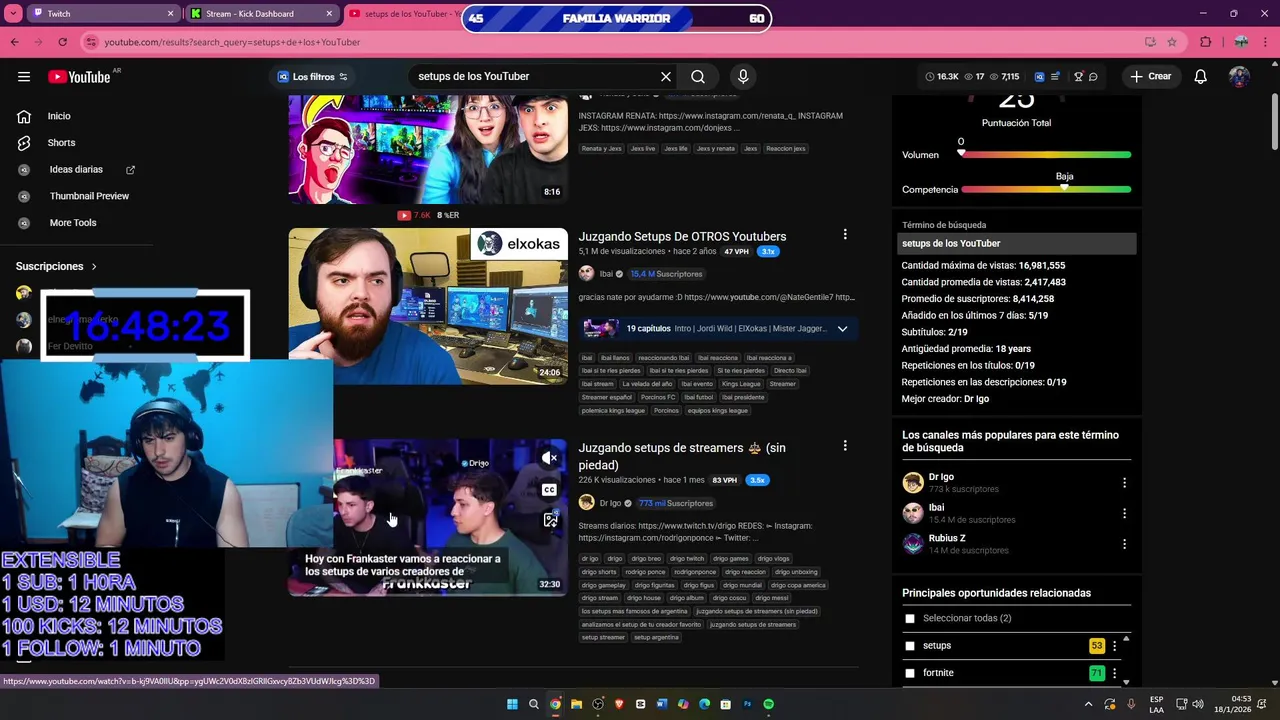The image size is (1280, 720).
Task: Click in the YouTube search input field
Action: [535, 76]
